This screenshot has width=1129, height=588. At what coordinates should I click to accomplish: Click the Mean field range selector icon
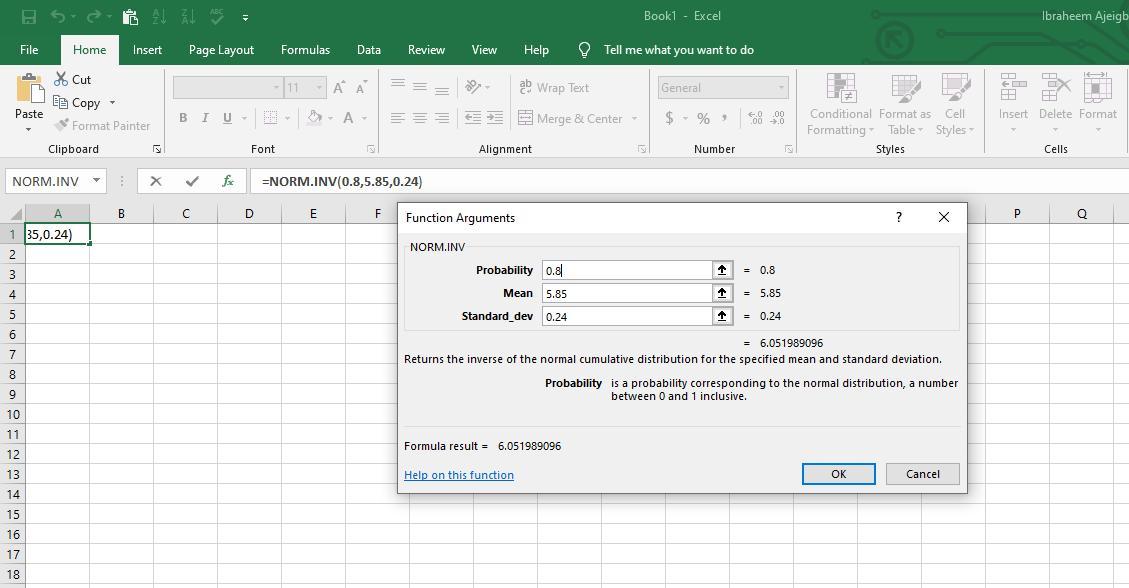tap(721, 293)
